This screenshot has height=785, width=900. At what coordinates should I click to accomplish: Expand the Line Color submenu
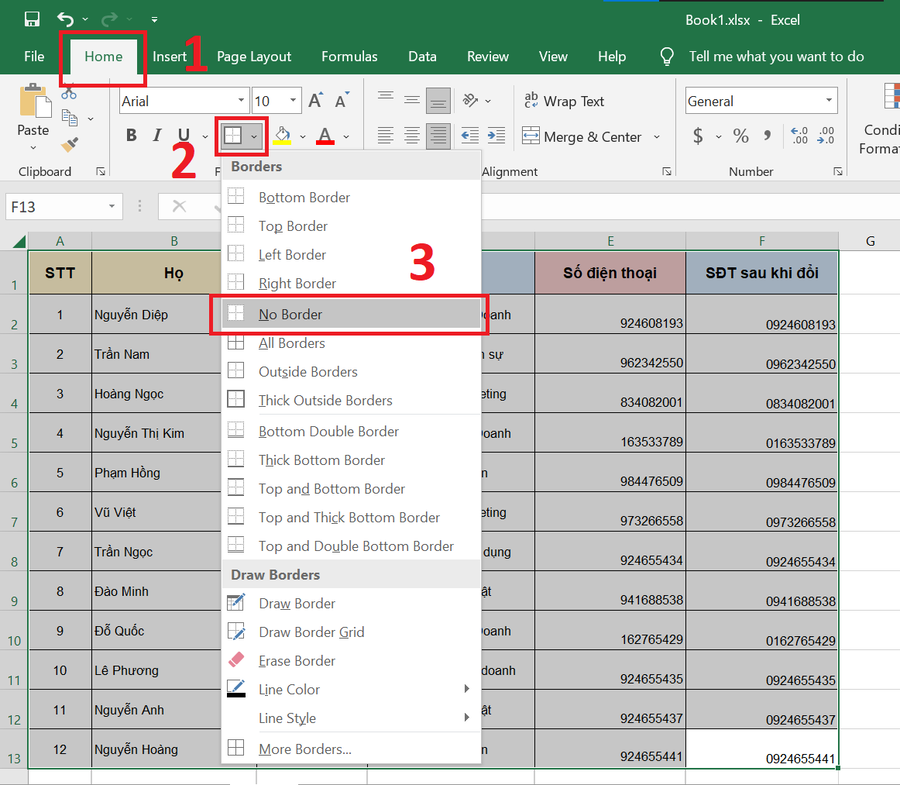351,689
